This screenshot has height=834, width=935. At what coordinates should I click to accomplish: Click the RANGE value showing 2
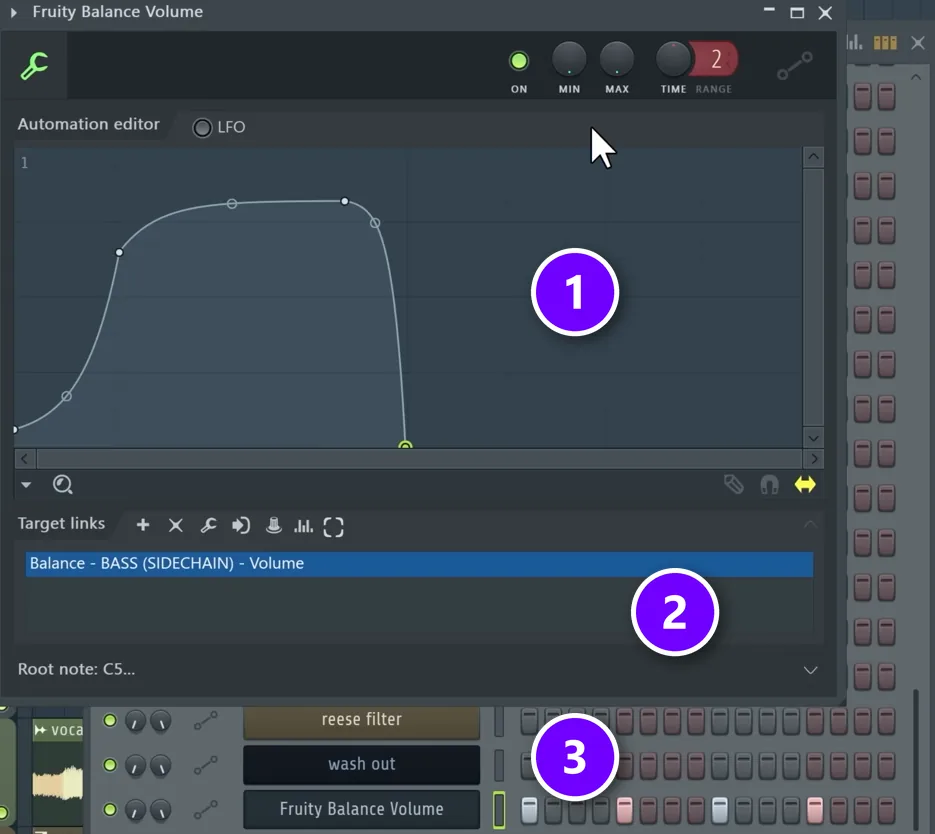point(716,59)
